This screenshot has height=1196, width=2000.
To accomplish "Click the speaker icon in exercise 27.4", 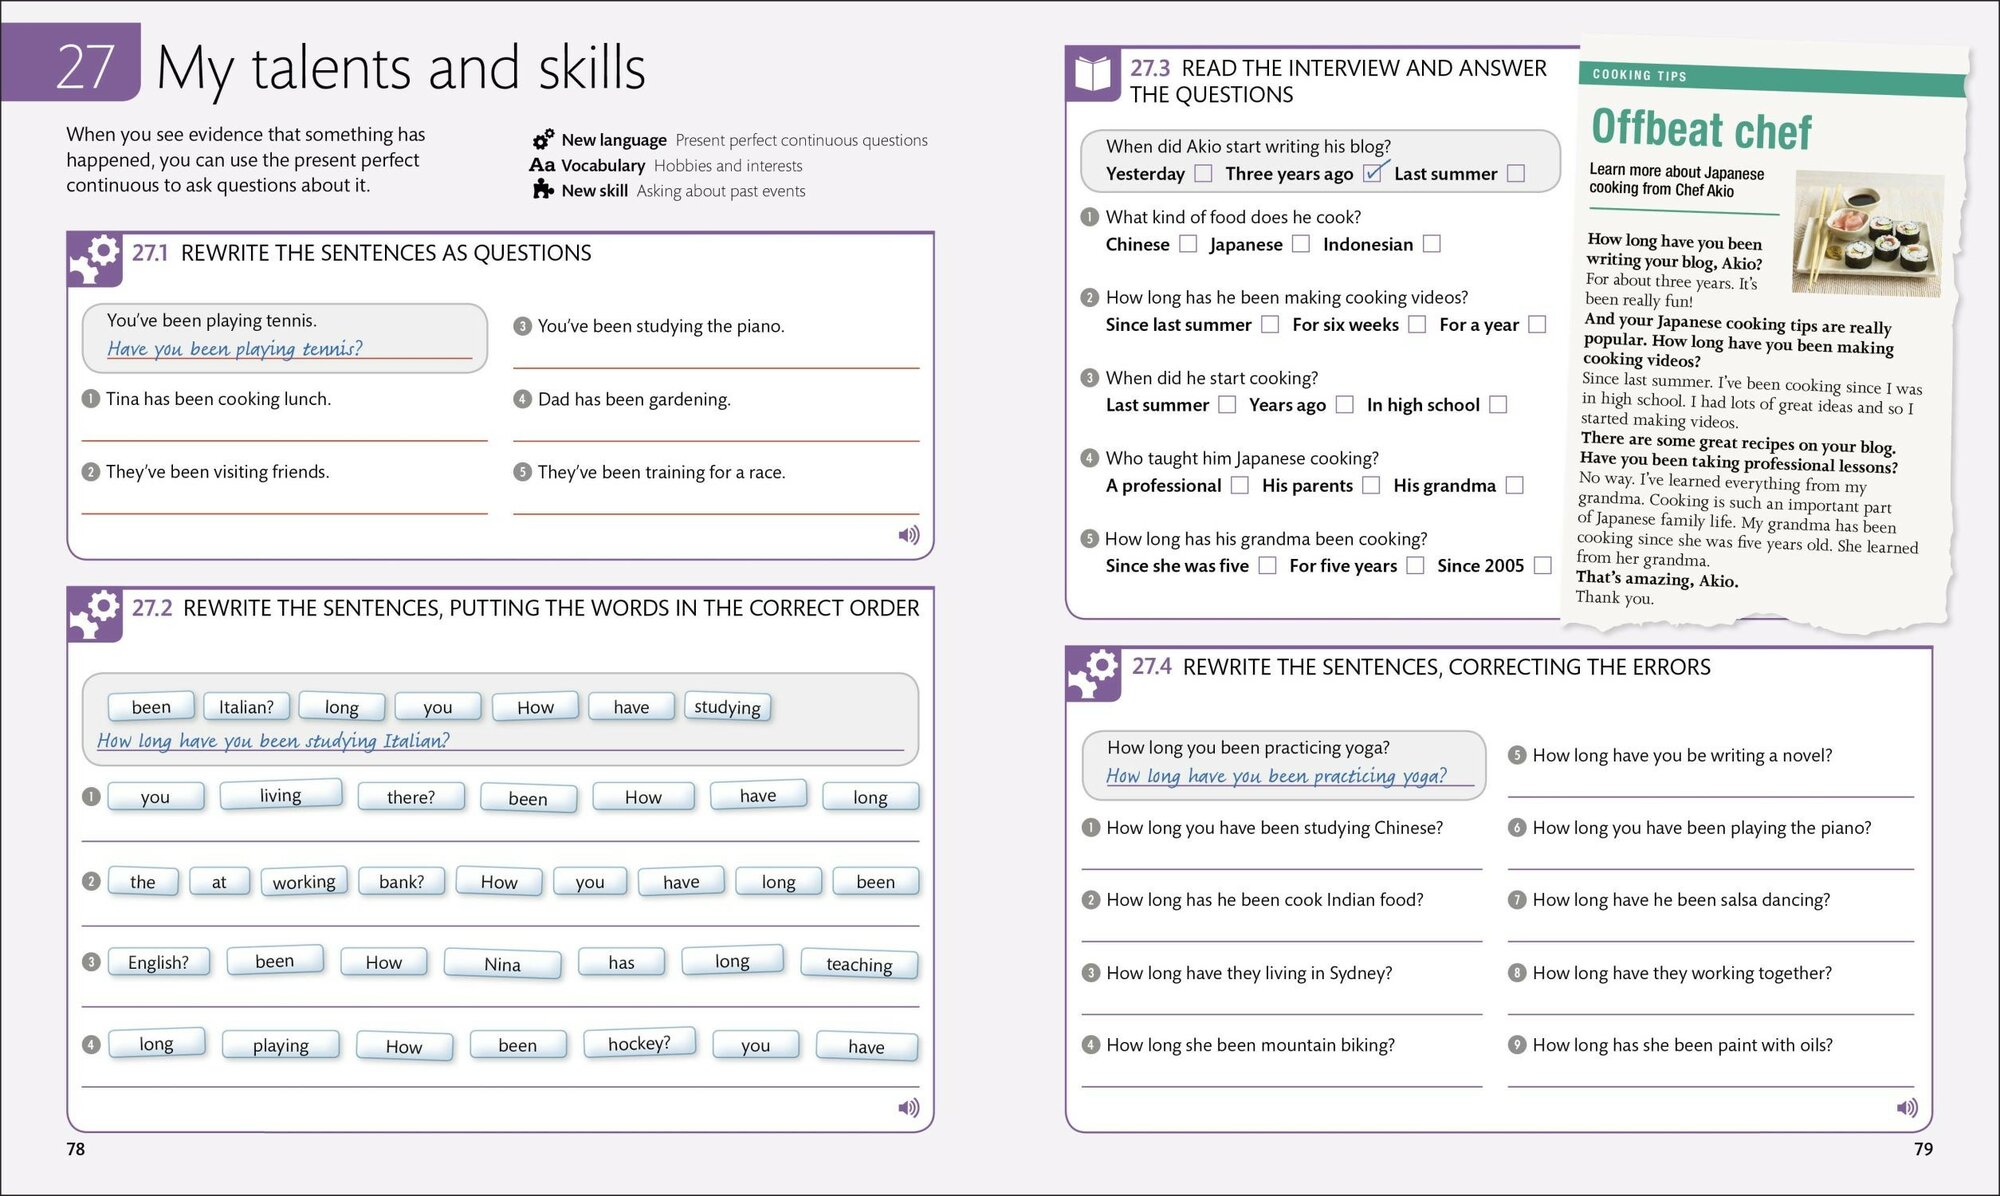I will (1907, 1107).
